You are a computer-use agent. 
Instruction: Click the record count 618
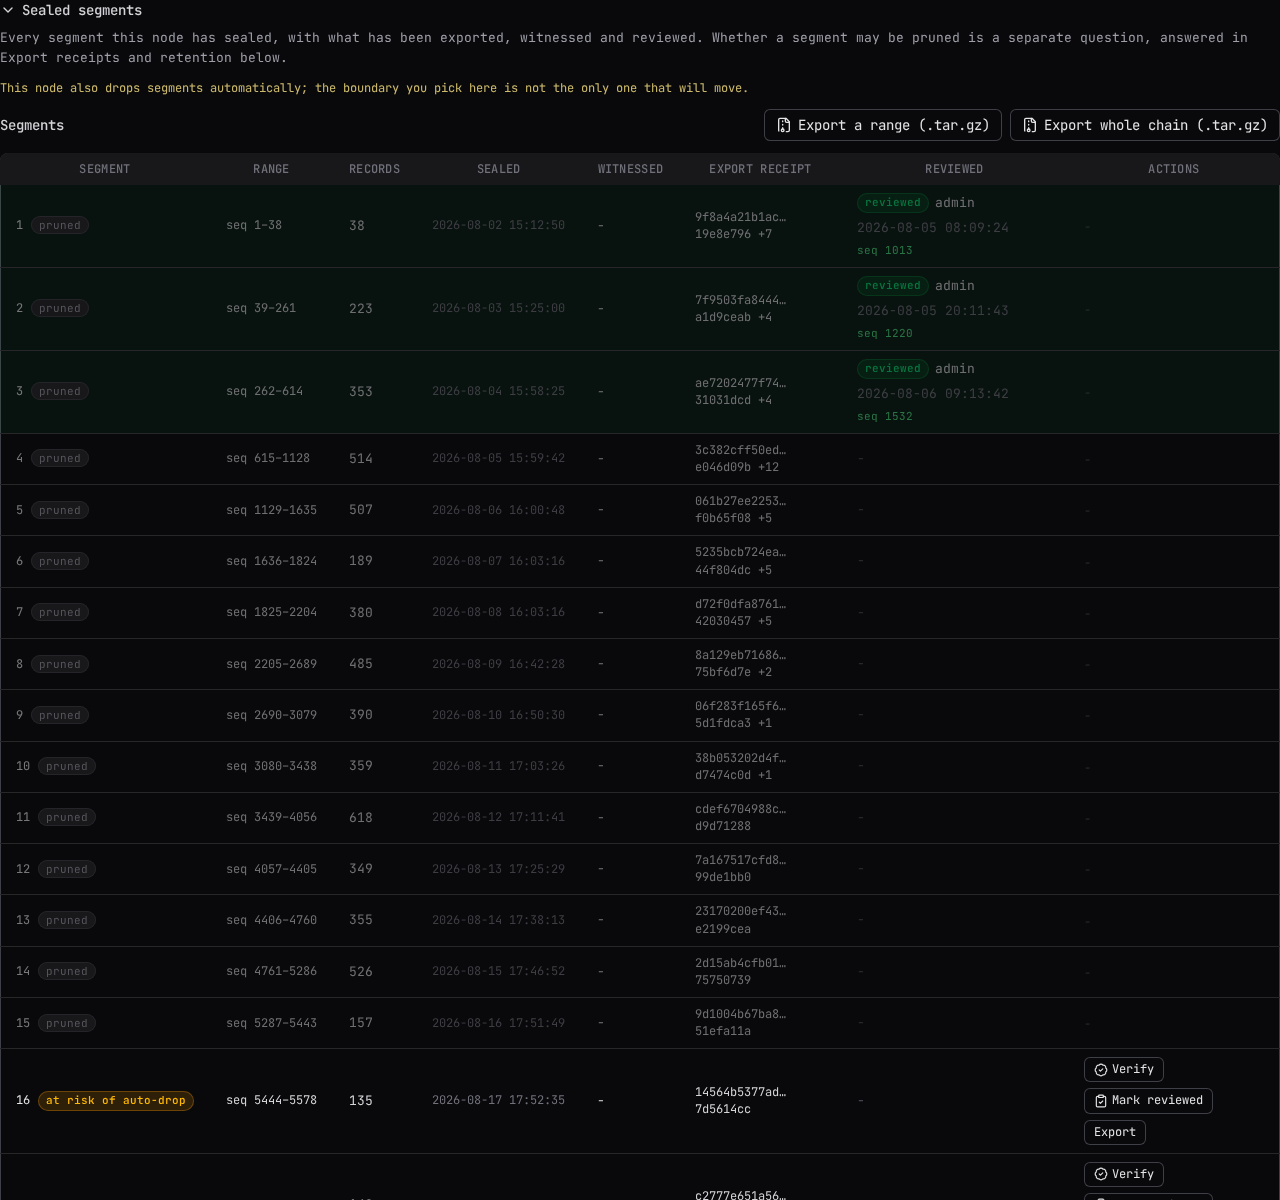tap(361, 817)
